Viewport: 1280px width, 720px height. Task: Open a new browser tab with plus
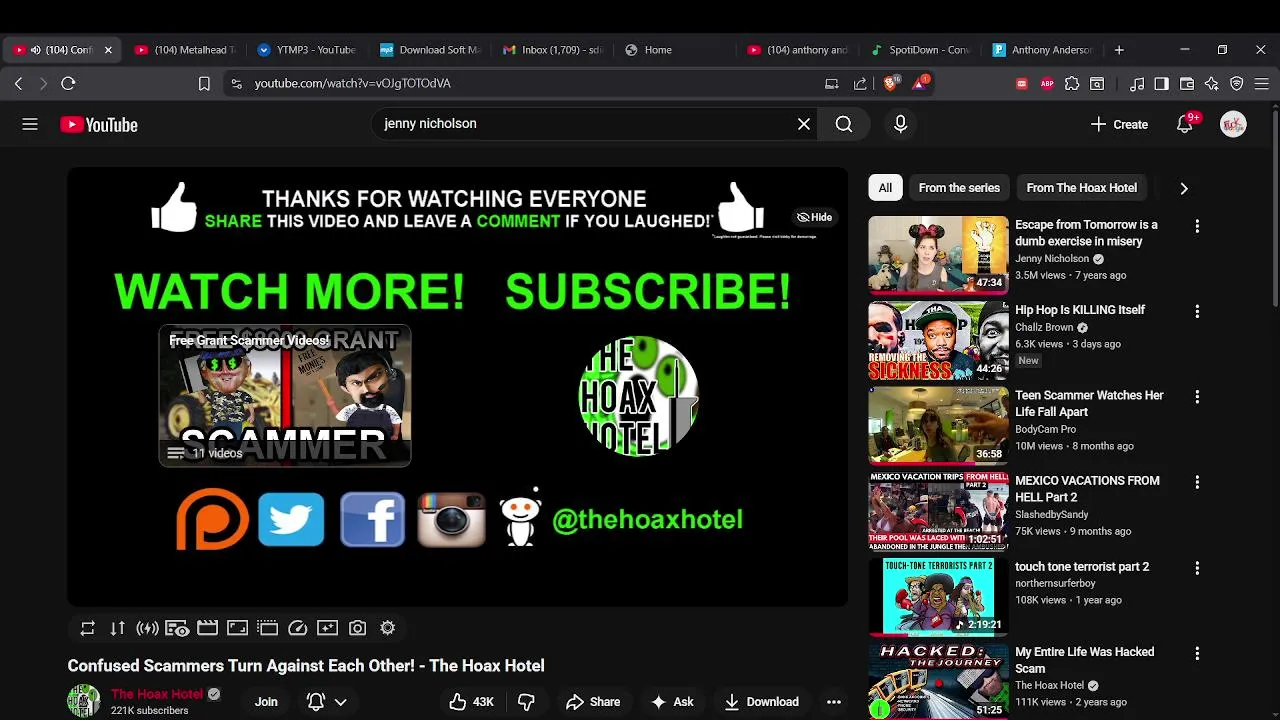point(1119,49)
